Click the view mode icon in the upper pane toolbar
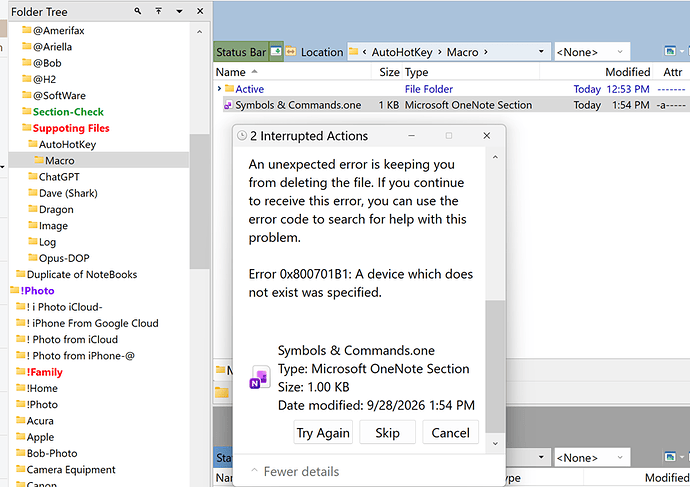 [670, 51]
